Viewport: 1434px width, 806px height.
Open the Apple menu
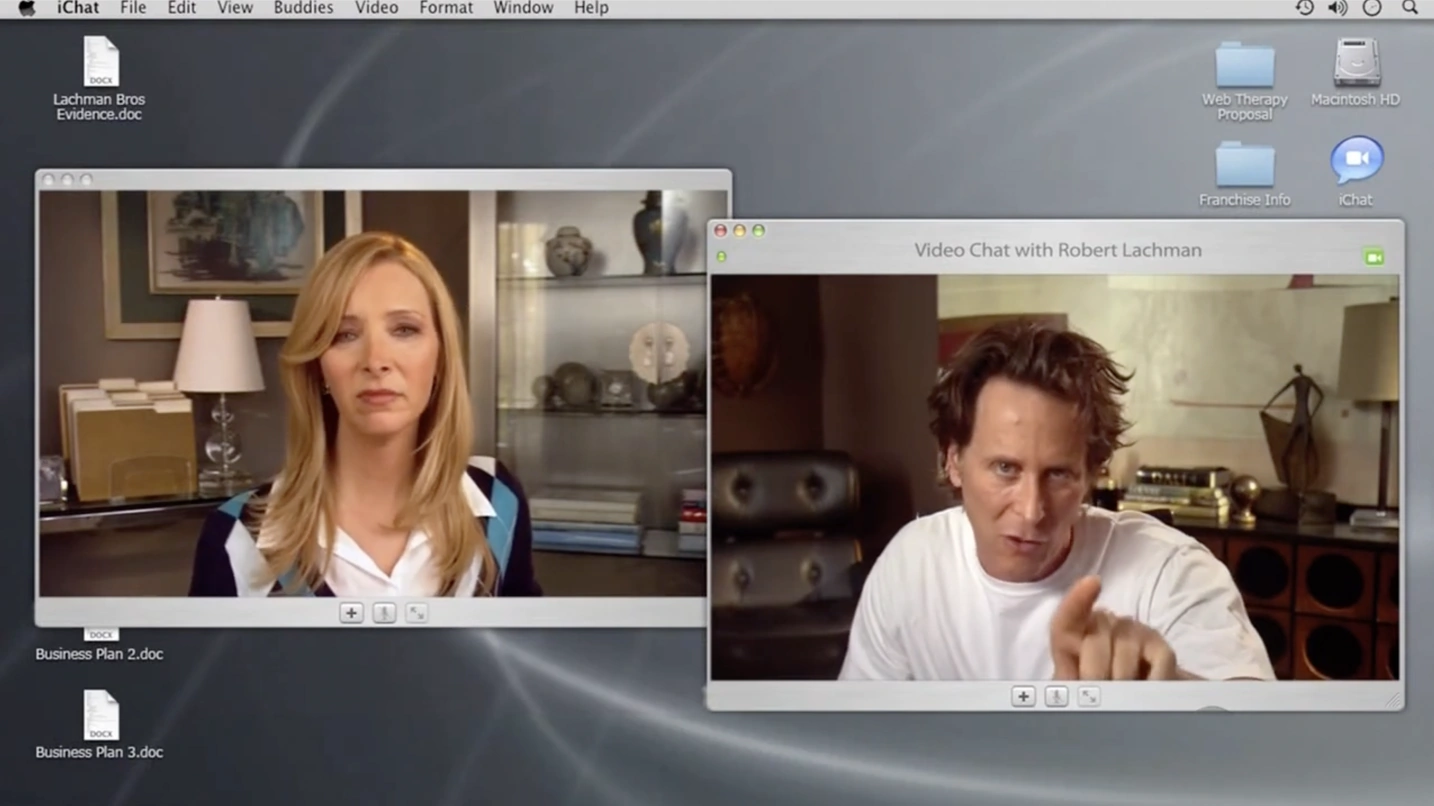coord(27,8)
